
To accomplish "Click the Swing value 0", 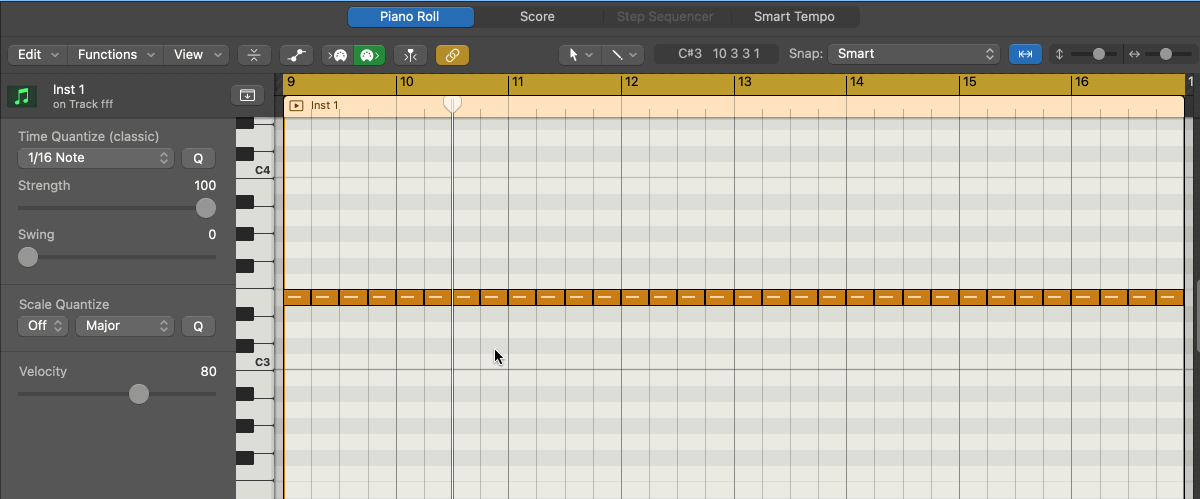I will click(x=212, y=235).
